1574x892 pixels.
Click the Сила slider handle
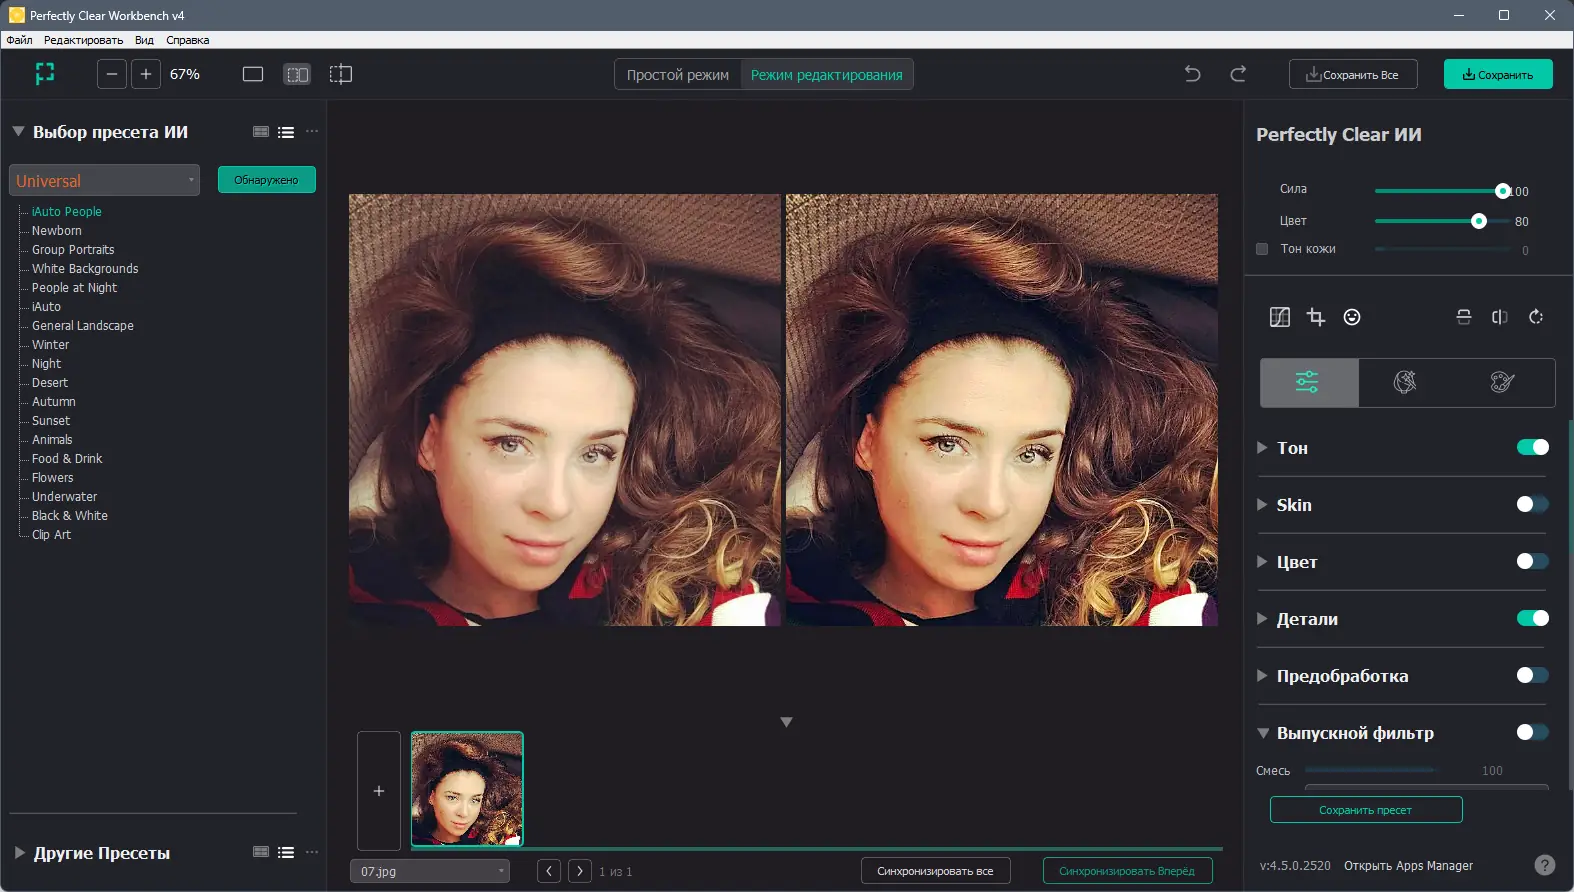(1503, 191)
